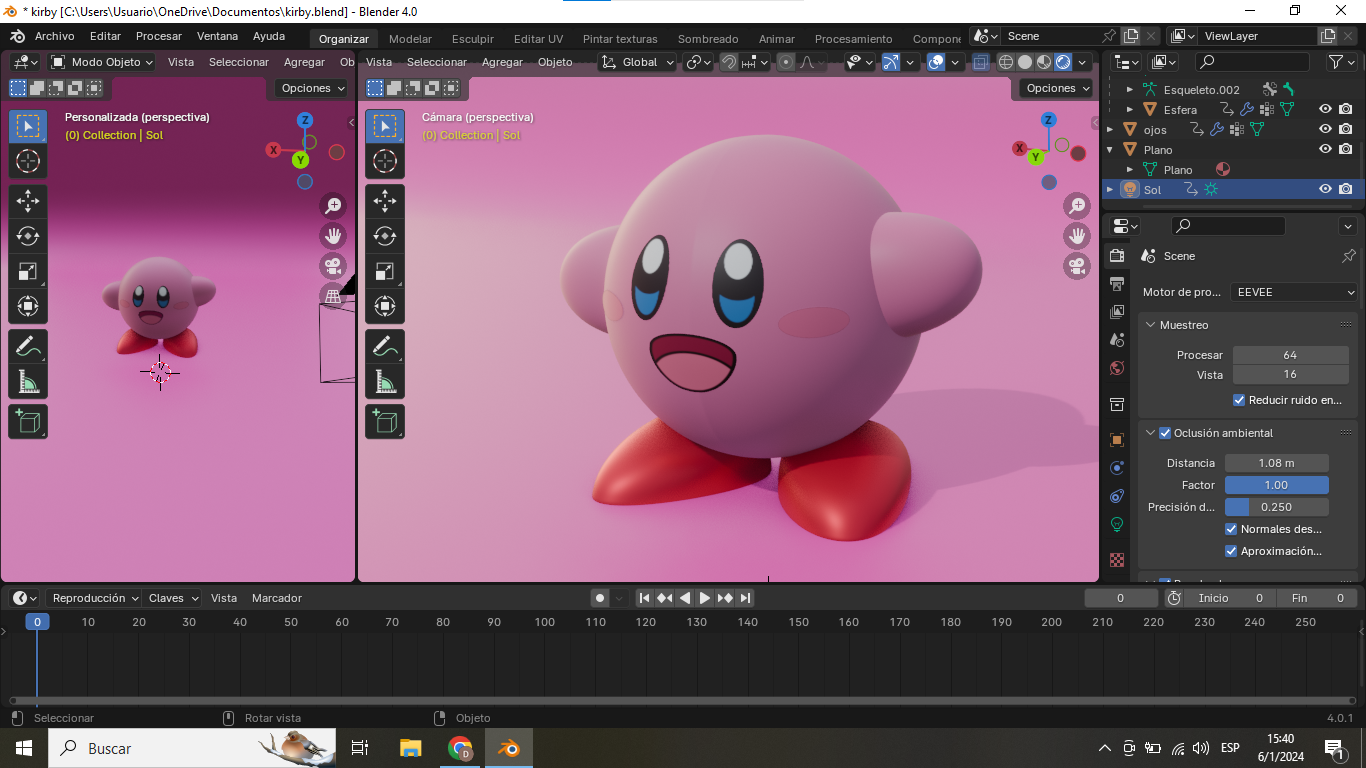Click the Fin frame field in timeline
Viewport: 1366px width, 768px height.
pos(1317,597)
